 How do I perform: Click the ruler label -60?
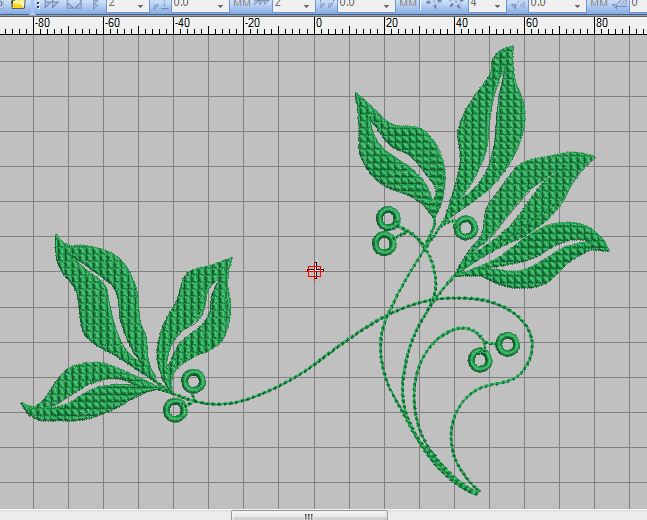[x=112, y=23]
